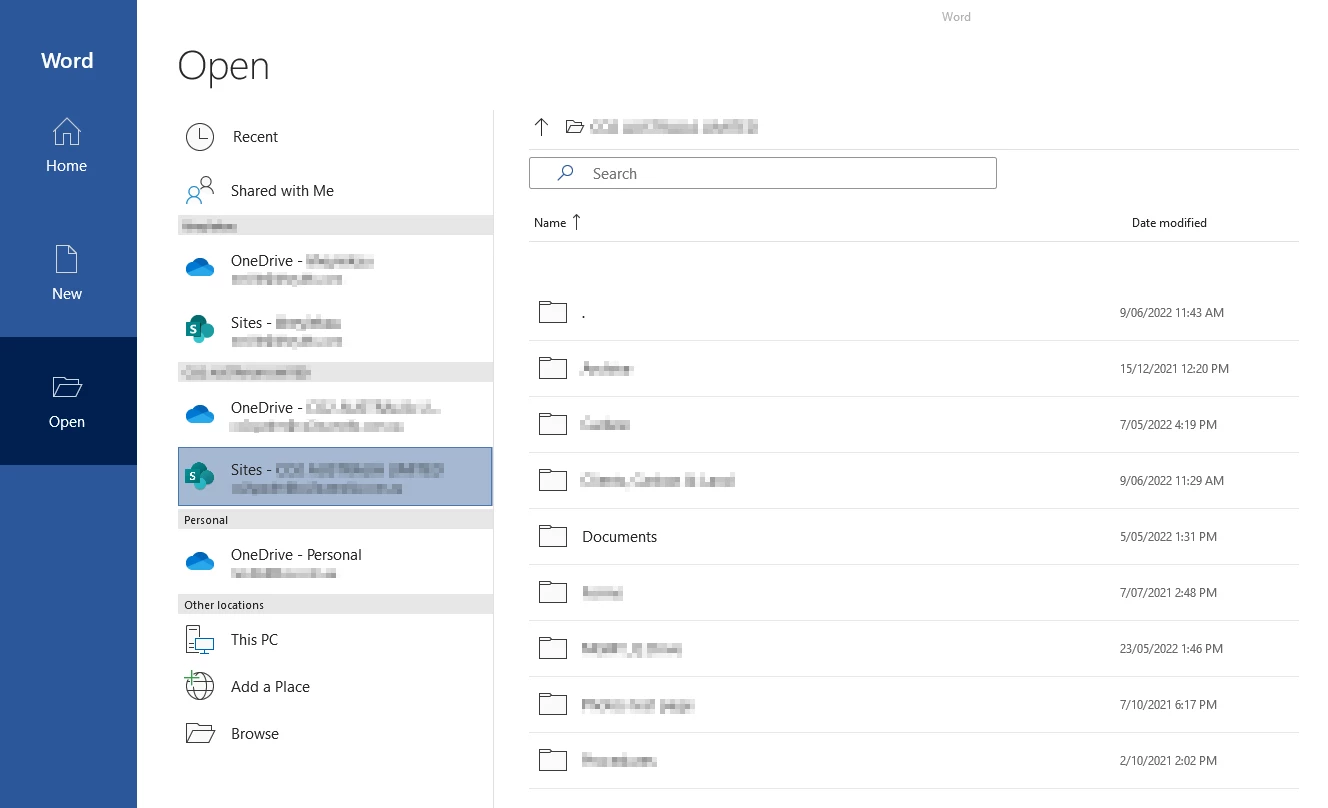Open folder modified 7/07/2021 2:48 PM

[x=914, y=593]
